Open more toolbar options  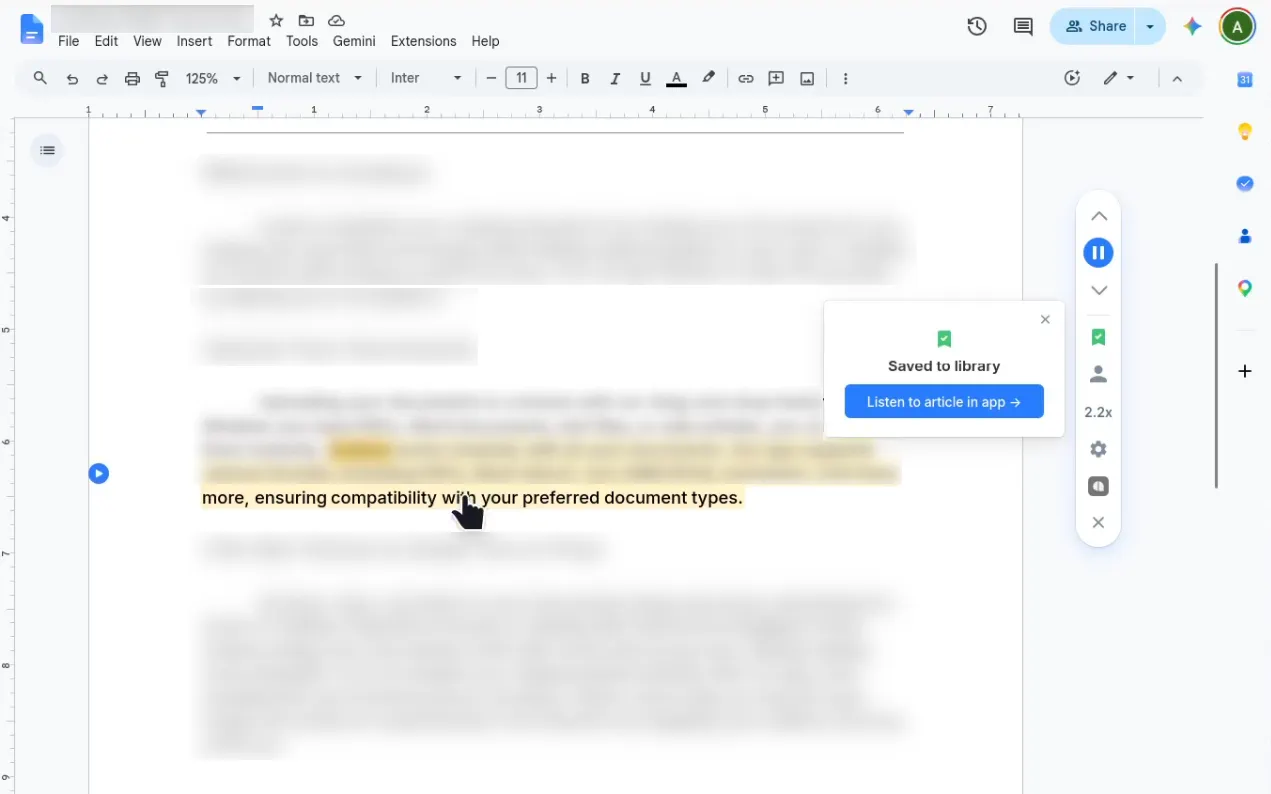(x=845, y=78)
